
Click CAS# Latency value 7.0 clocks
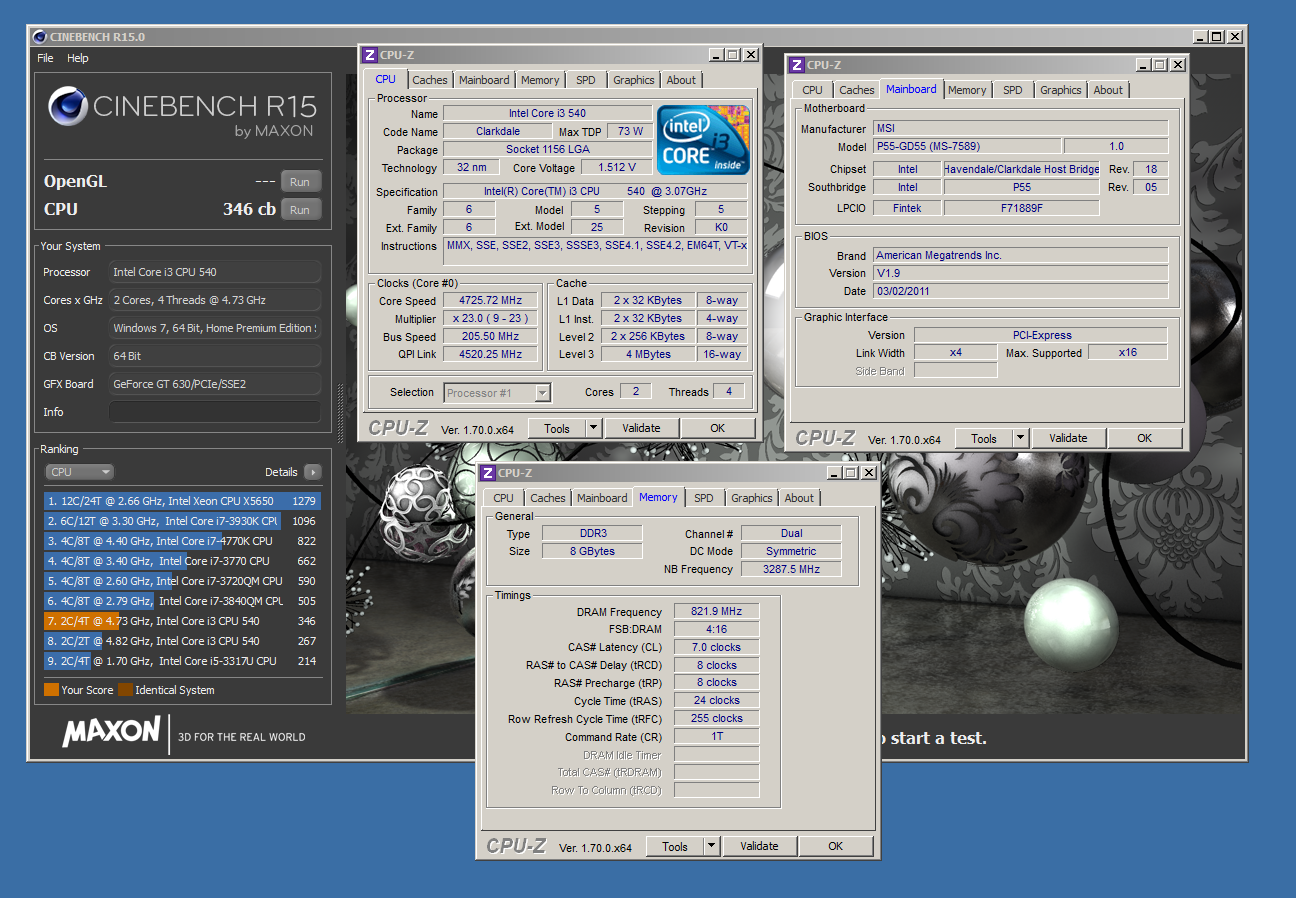tap(716, 647)
